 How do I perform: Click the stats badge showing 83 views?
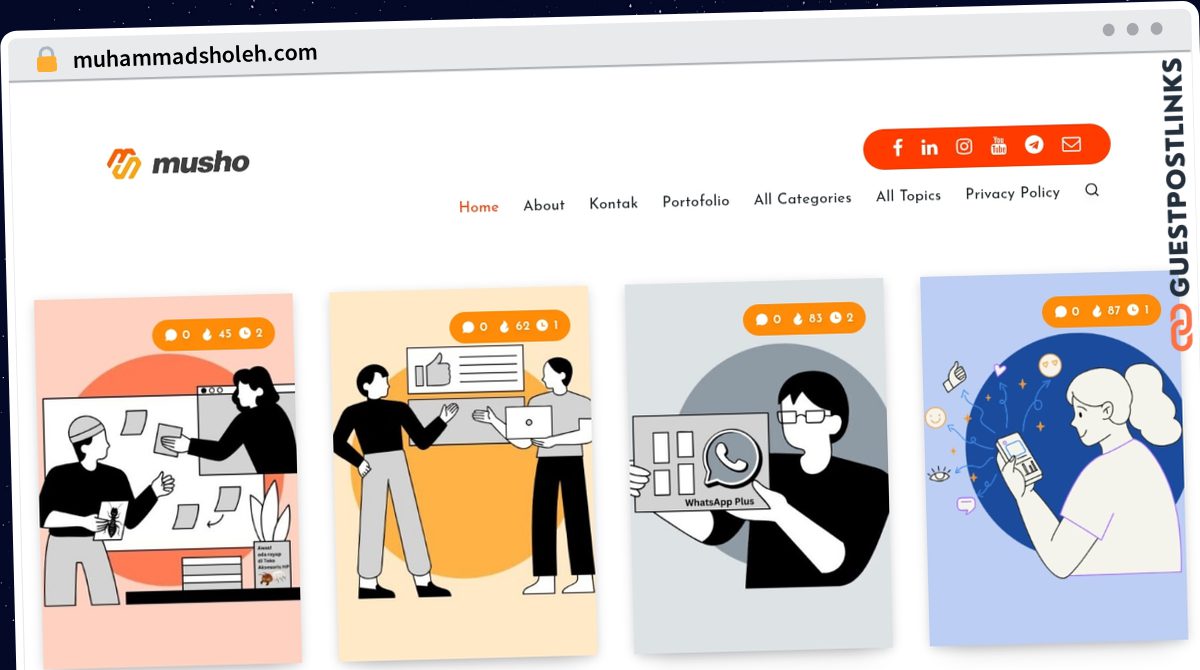coord(804,319)
